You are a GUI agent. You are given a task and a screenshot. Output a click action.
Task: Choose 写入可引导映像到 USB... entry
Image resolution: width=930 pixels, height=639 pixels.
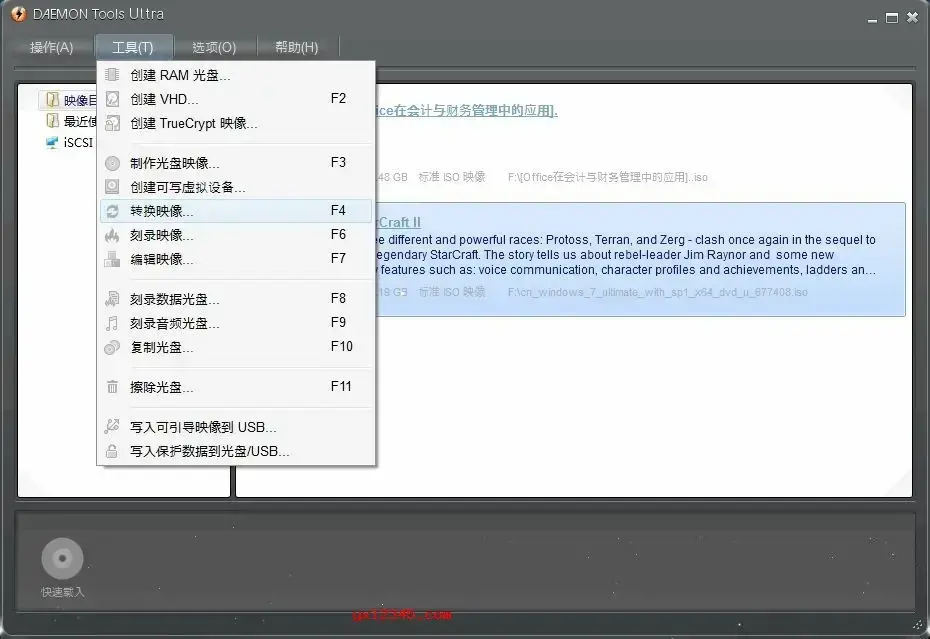(236, 427)
